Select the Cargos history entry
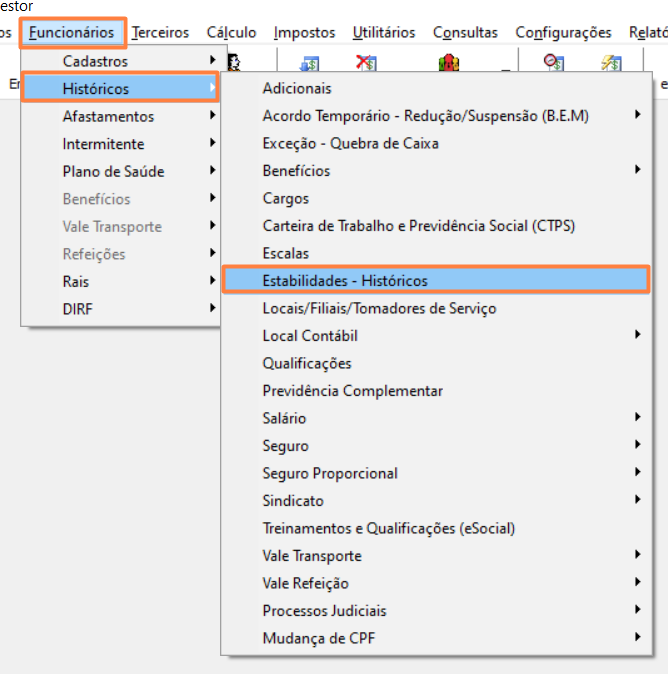This screenshot has width=668, height=674. [286, 199]
